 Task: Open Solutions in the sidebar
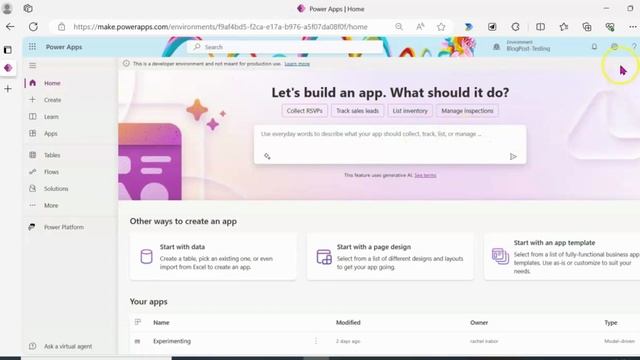tap(56, 189)
